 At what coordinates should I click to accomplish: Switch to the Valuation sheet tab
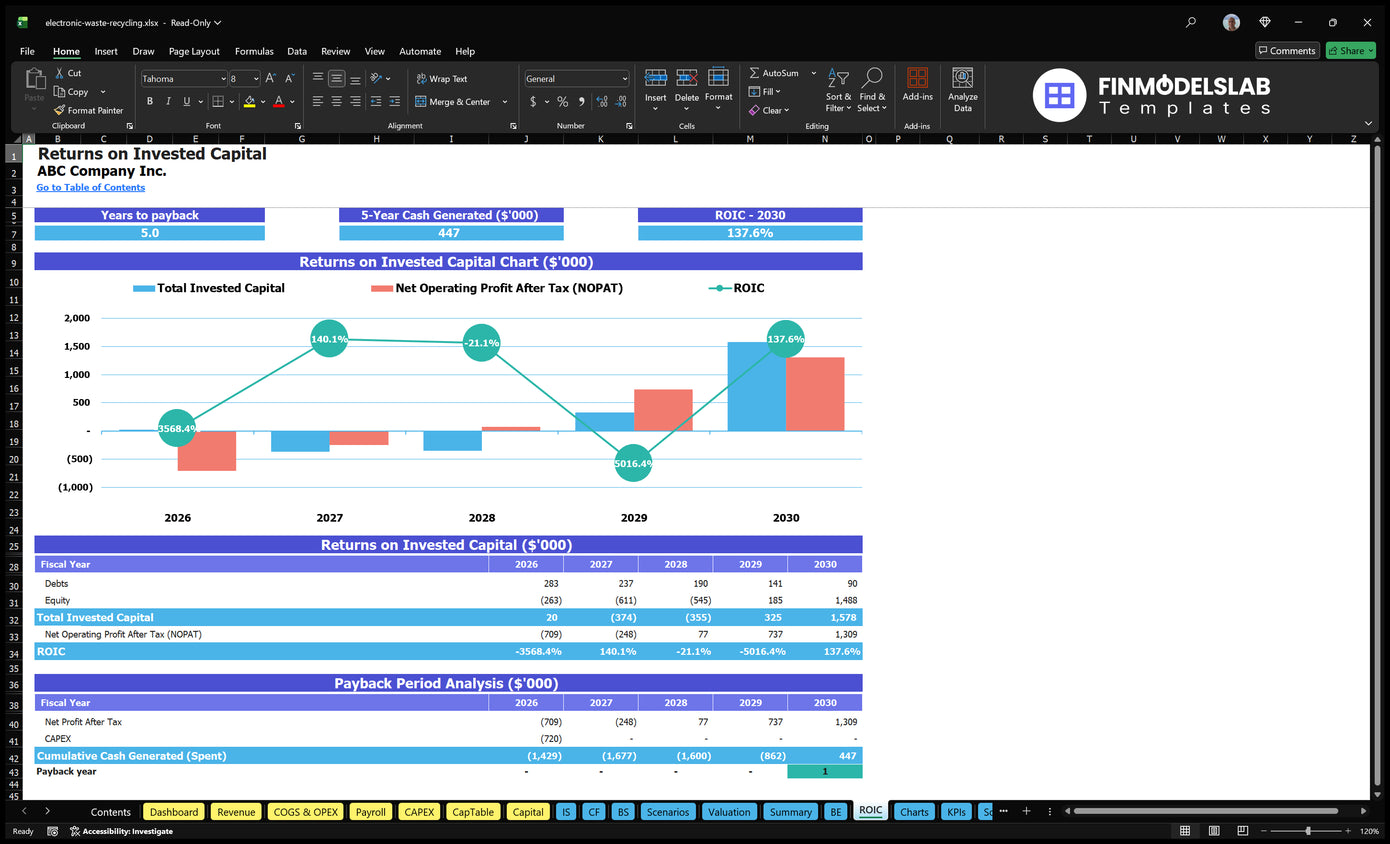coord(728,812)
